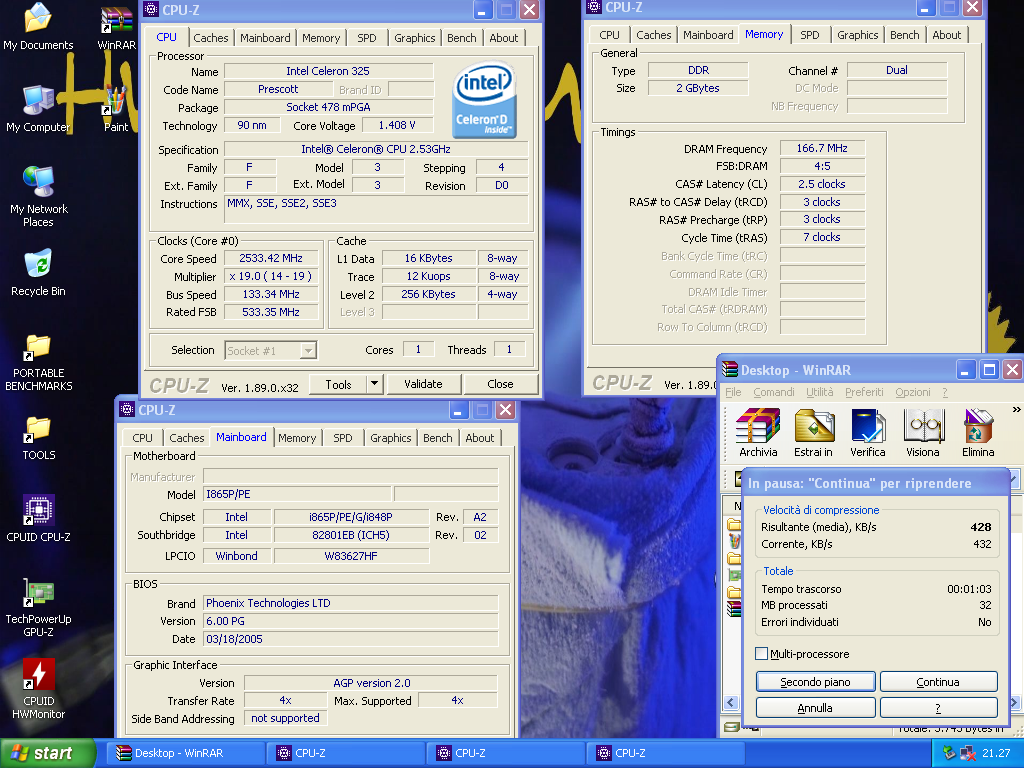
Task: Open the WinRAR Preferiti menu
Action: click(x=864, y=392)
